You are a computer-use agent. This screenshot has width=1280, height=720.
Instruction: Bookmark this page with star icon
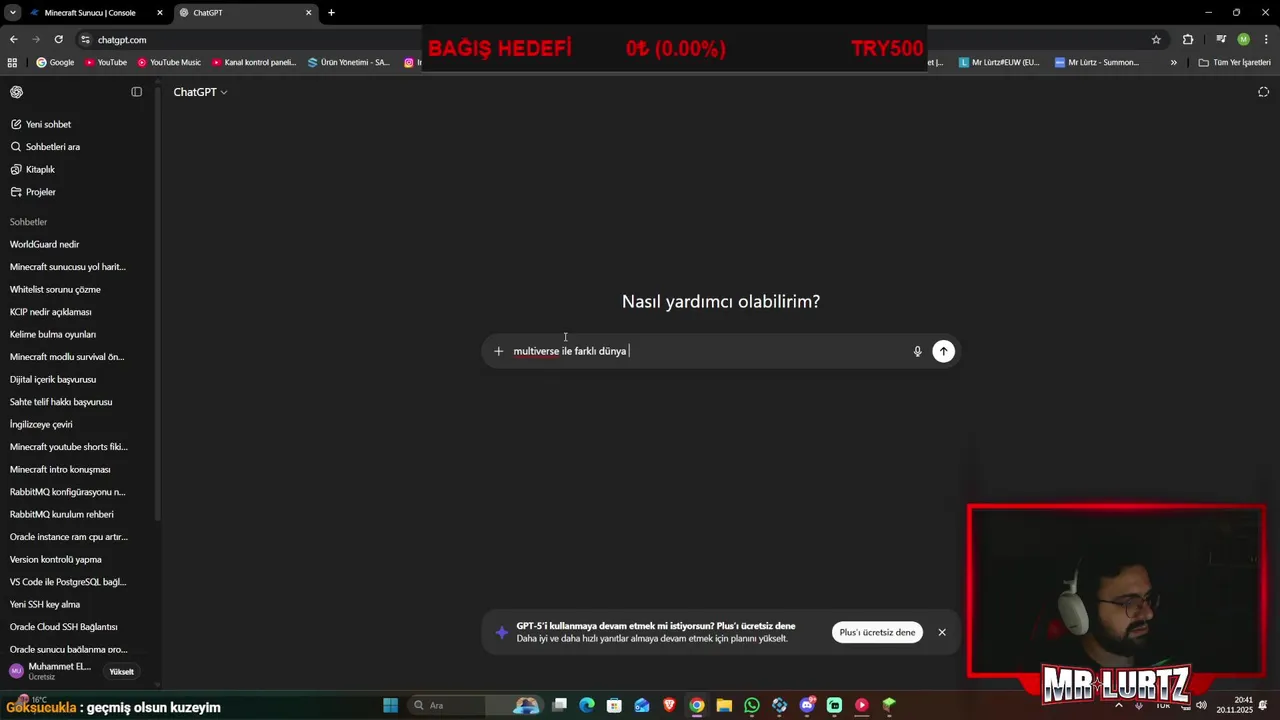[1156, 40]
